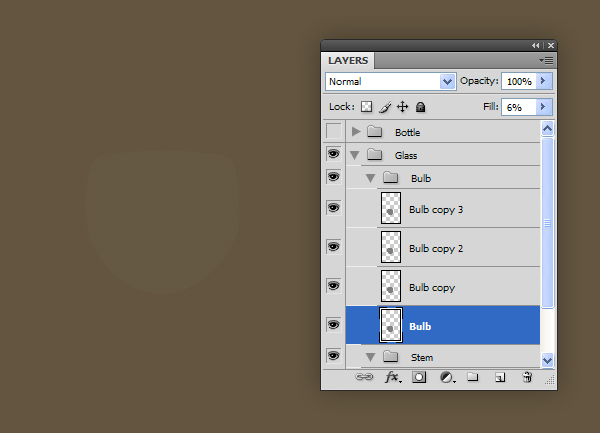Hide the selected Bulb layer
600x433 pixels.
coord(334,325)
